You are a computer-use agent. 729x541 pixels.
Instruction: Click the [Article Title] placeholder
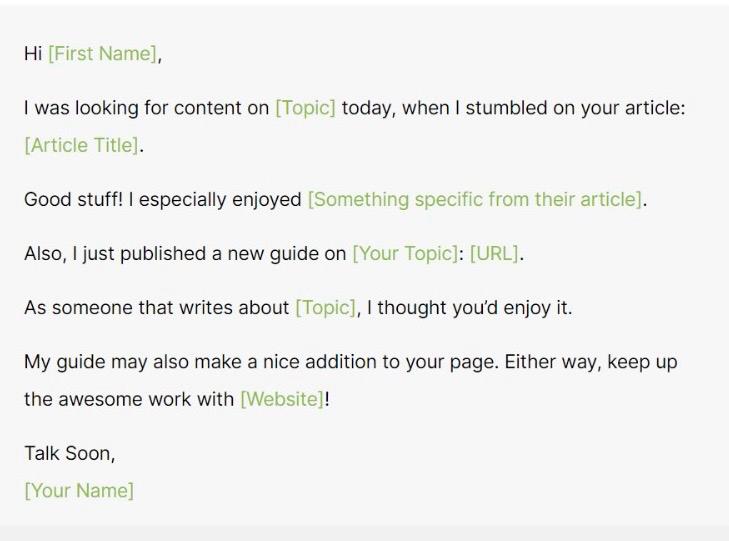(x=82, y=145)
